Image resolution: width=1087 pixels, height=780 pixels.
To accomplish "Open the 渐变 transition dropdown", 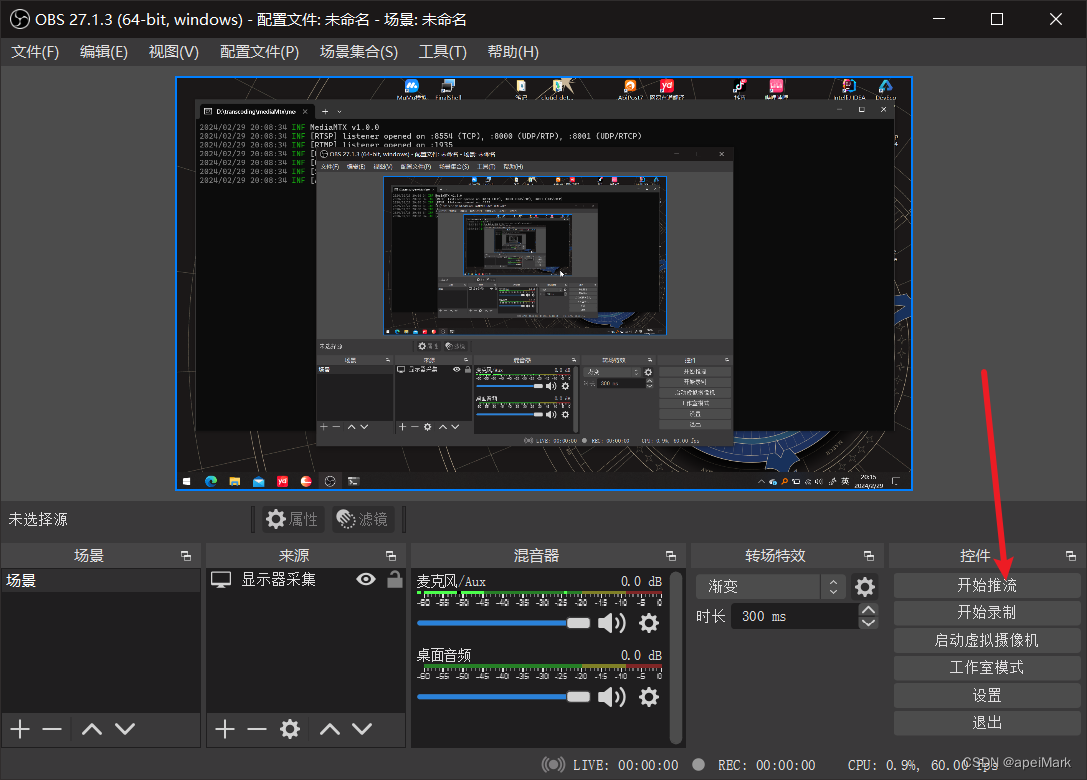I will point(770,587).
